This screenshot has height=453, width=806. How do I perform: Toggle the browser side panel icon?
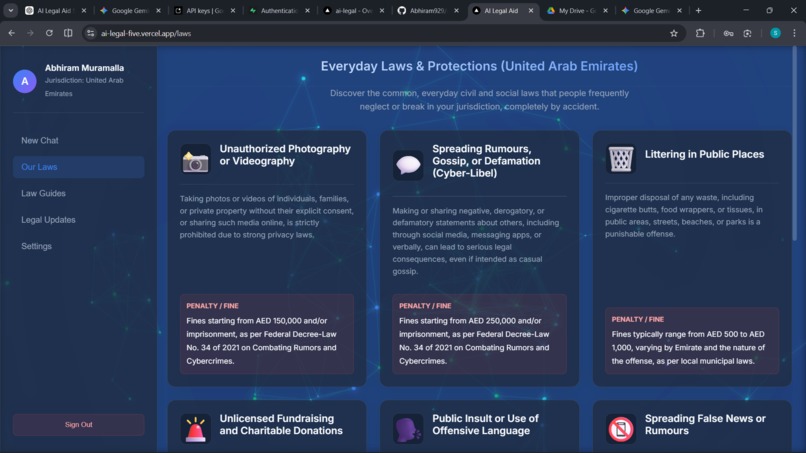point(68,33)
